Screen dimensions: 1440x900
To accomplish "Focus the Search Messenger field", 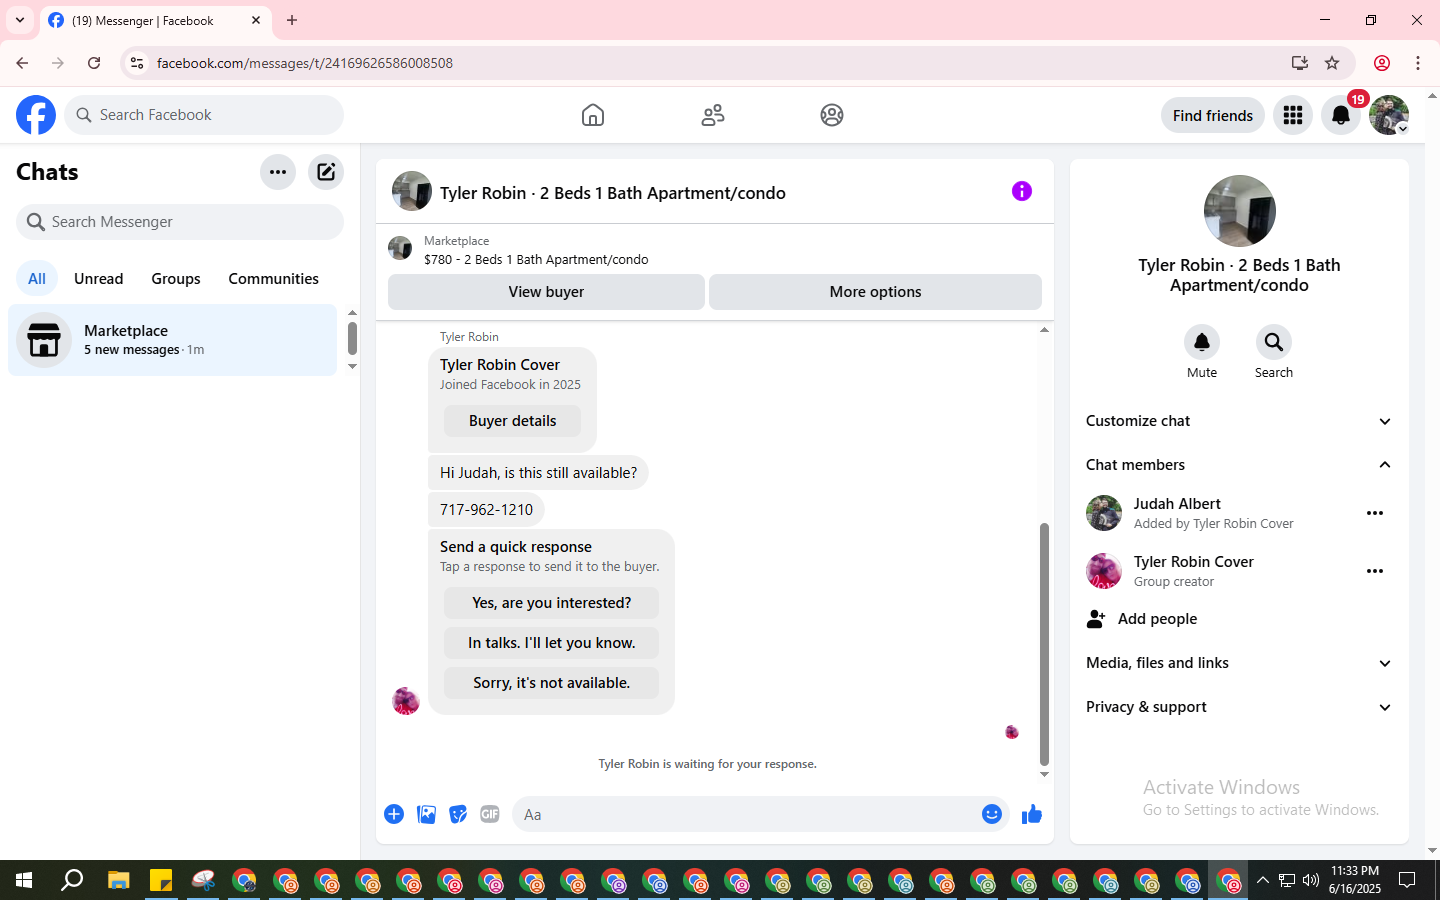I will click(180, 222).
